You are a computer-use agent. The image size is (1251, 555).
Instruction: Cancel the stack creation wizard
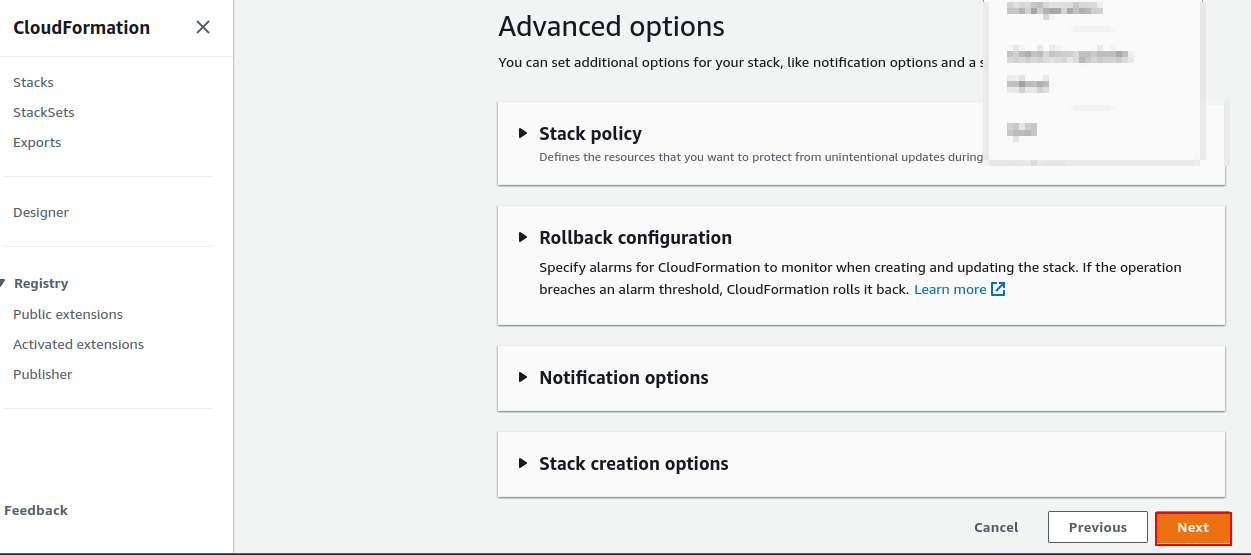[x=996, y=527]
